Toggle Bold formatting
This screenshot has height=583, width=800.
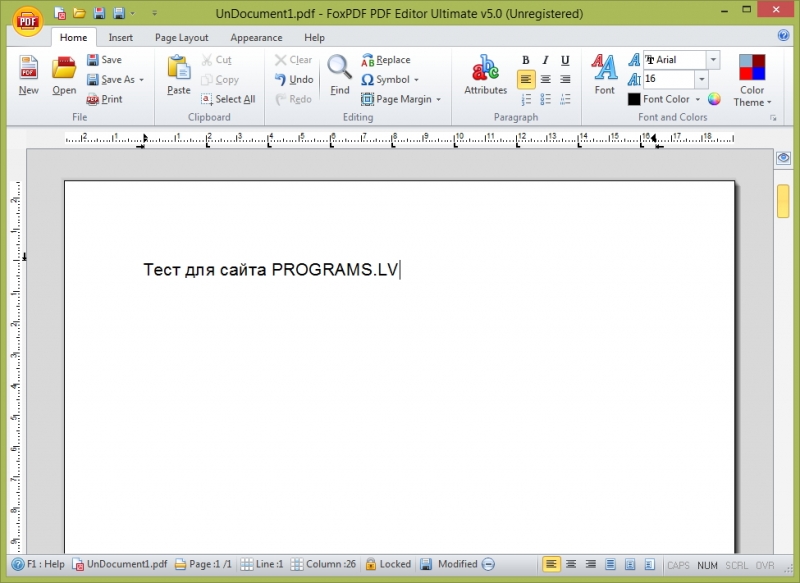pyautogui.click(x=526, y=60)
